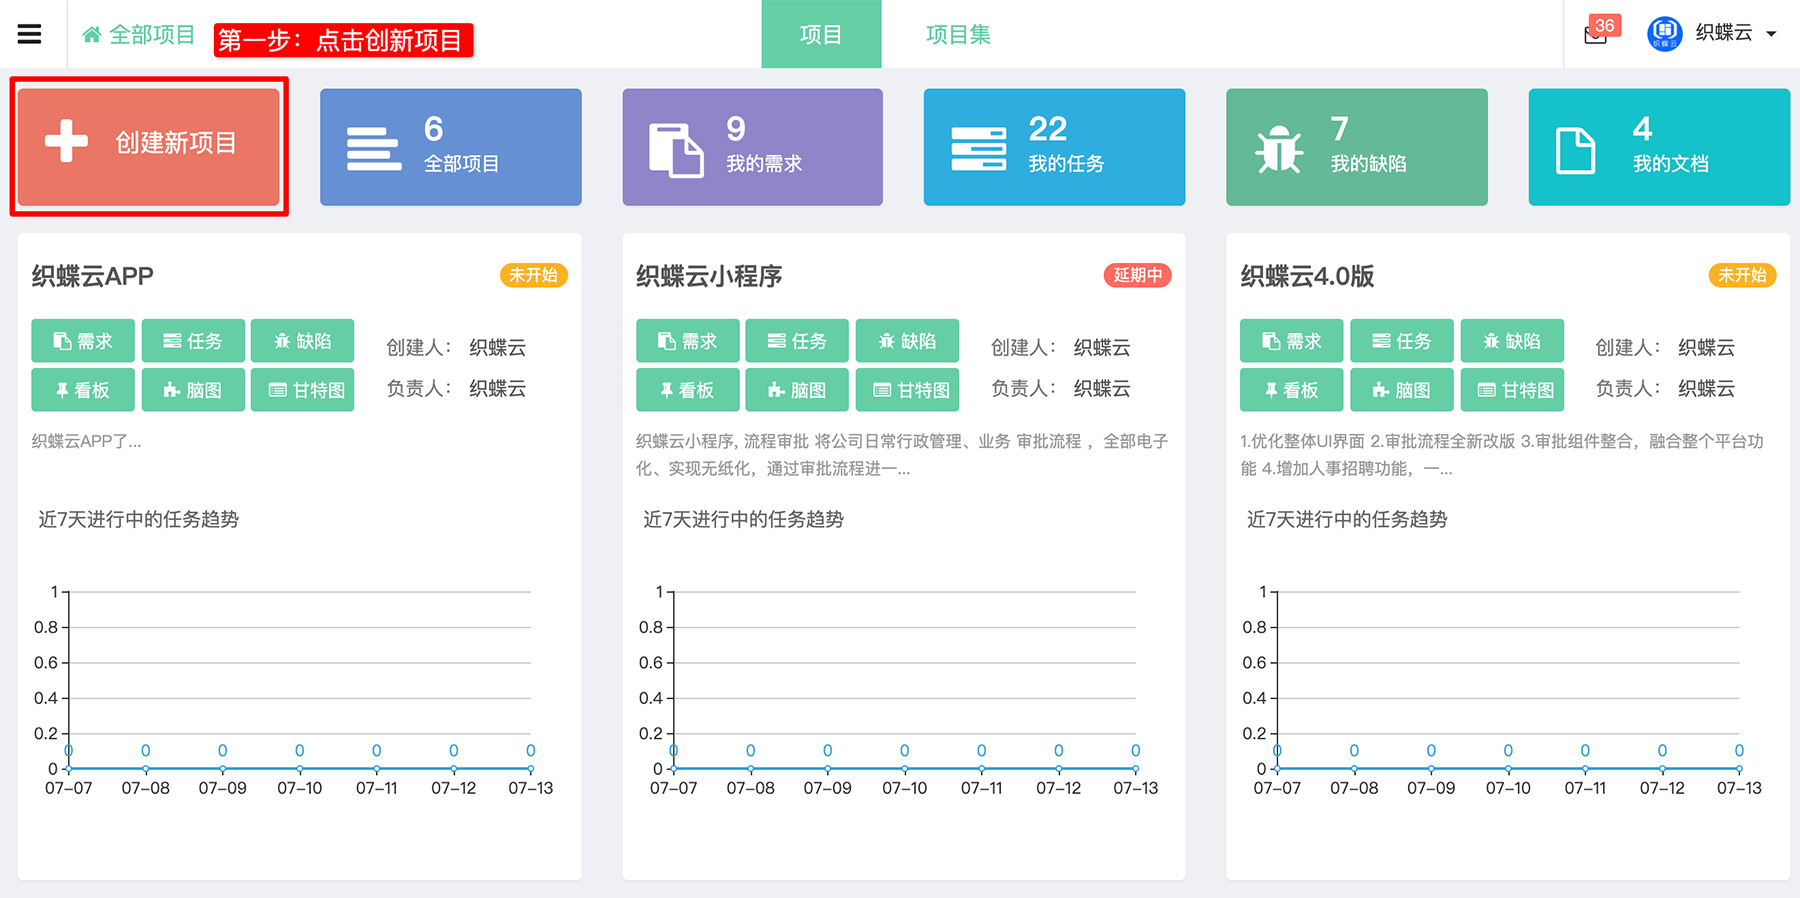This screenshot has width=1800, height=898.
Task: Click 近7天进行中的任务趋势 heading in 织蝶云APP card
Action: (x=139, y=519)
